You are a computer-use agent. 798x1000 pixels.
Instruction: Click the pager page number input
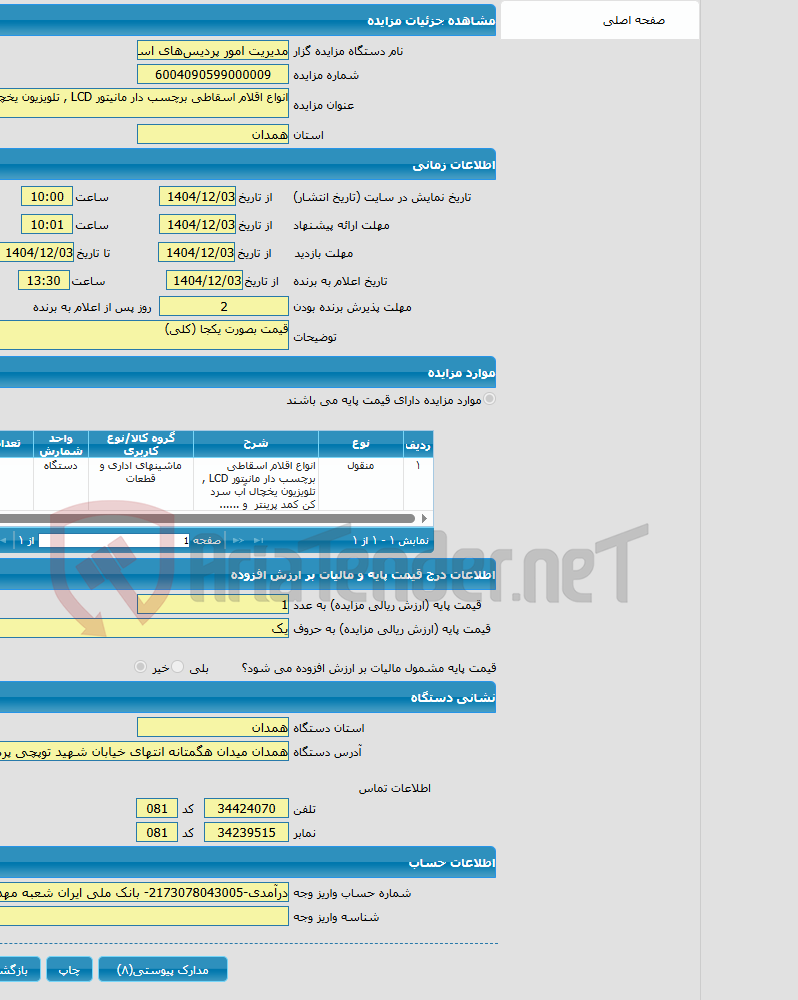pyautogui.click(x=114, y=541)
